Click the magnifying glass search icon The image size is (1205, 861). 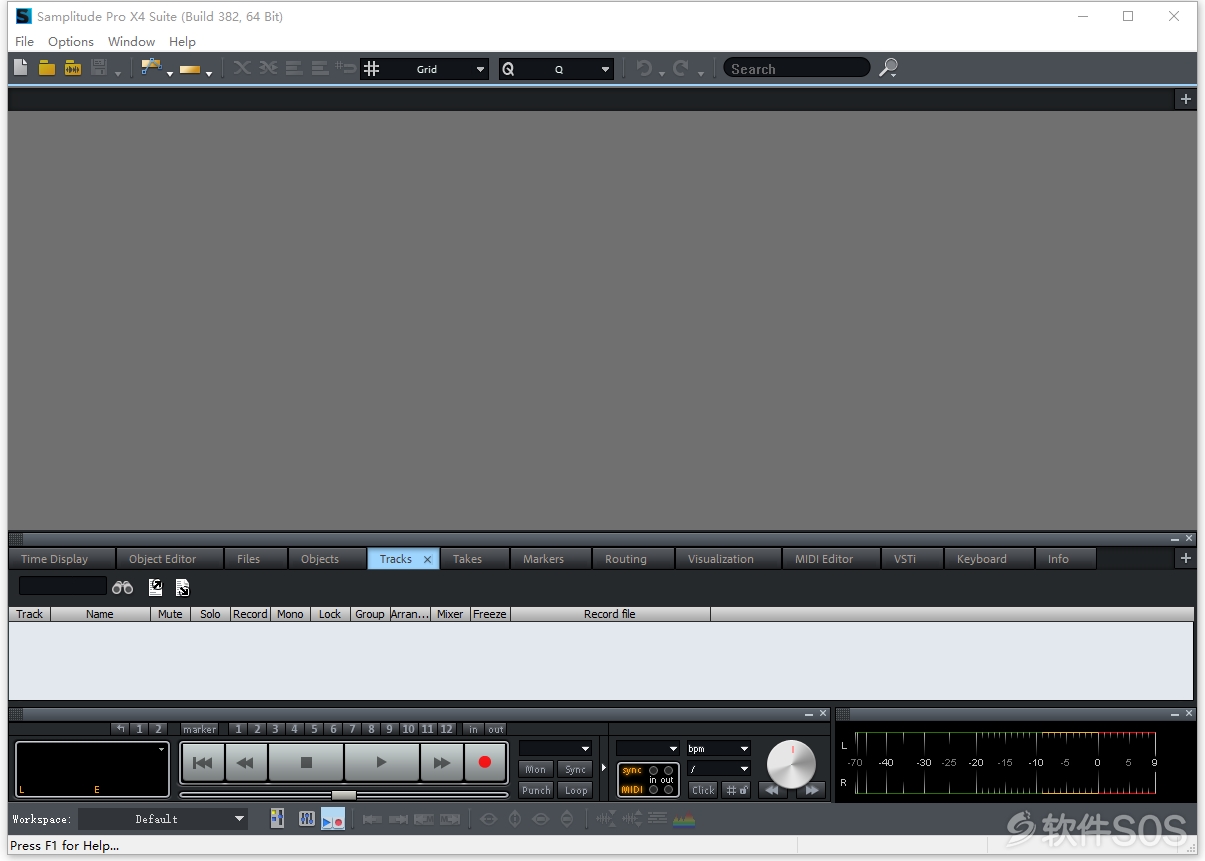tap(888, 68)
